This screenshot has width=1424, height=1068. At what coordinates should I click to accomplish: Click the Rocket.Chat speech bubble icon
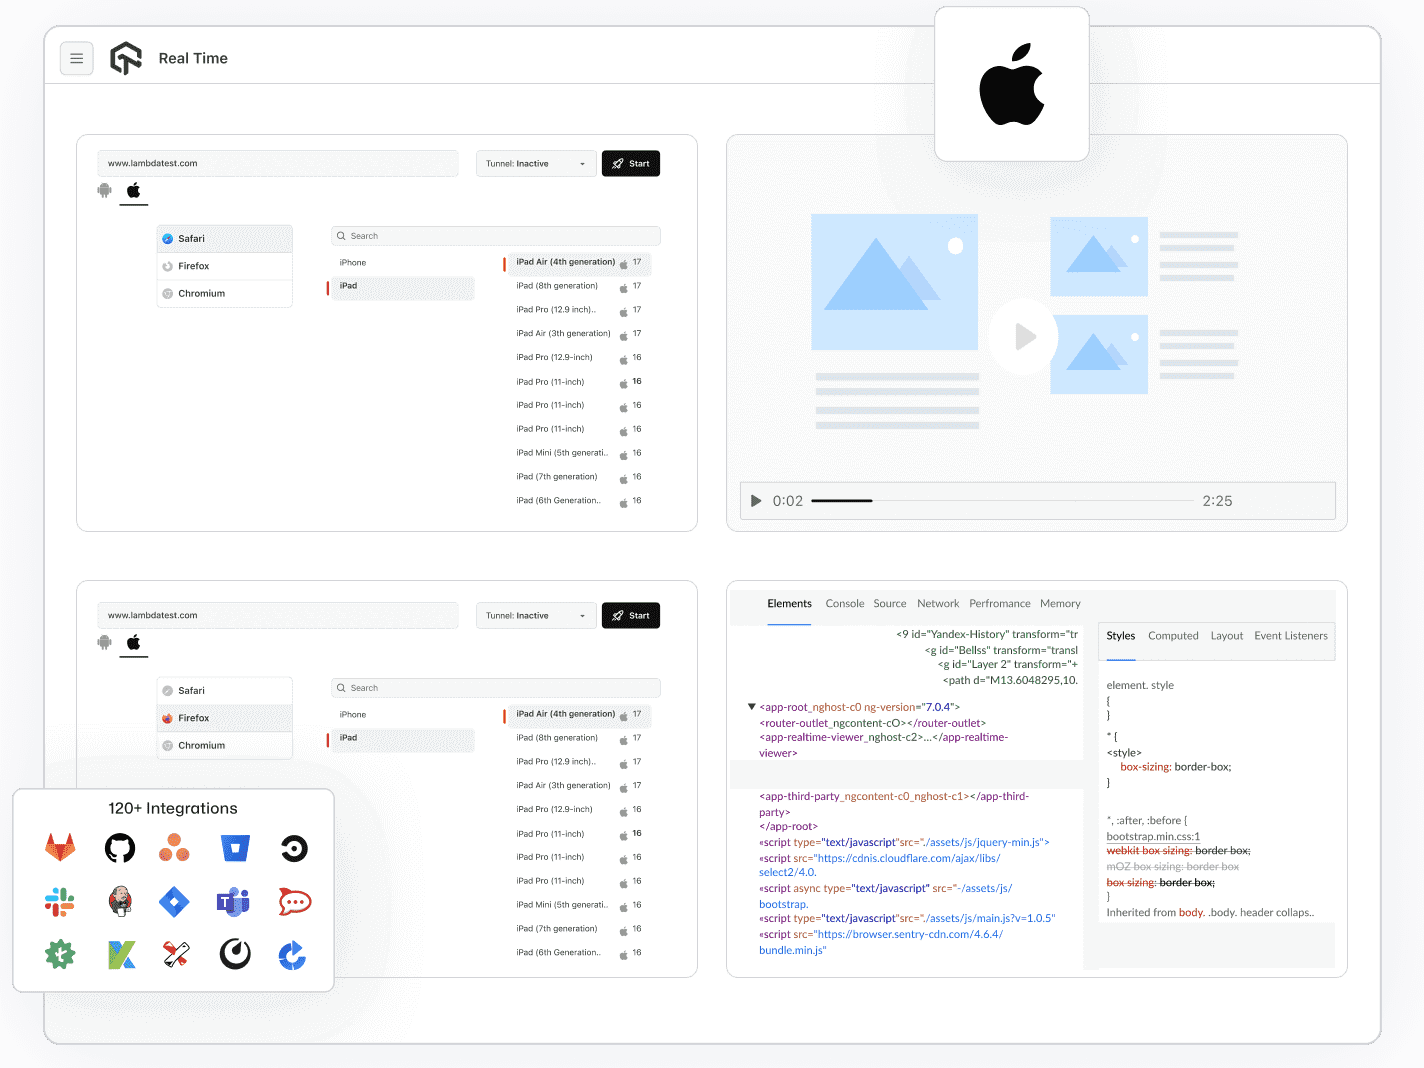294,902
